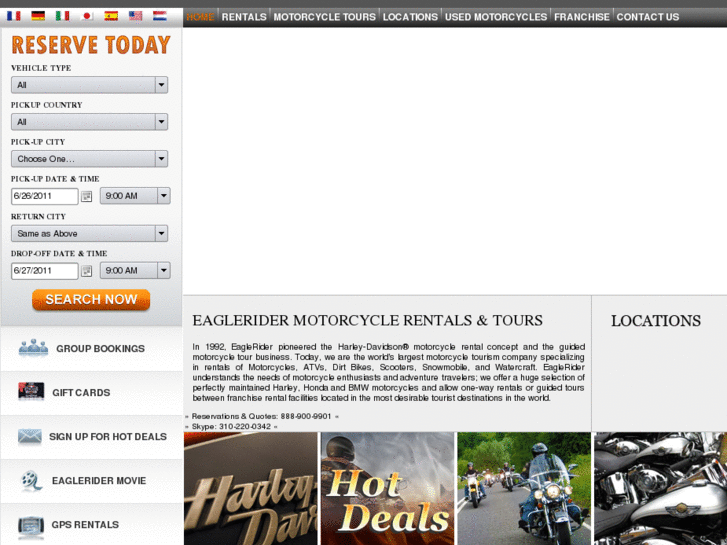
Task: Open the Hot Deals banner thumbnail
Action: (388, 488)
